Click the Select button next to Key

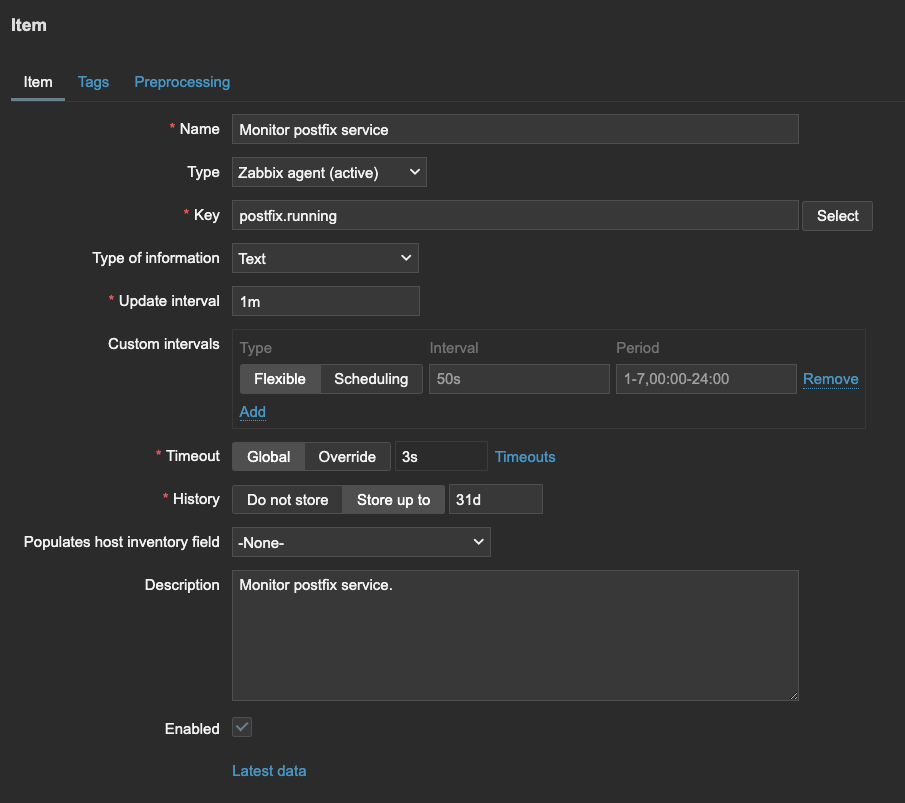[x=837, y=216]
